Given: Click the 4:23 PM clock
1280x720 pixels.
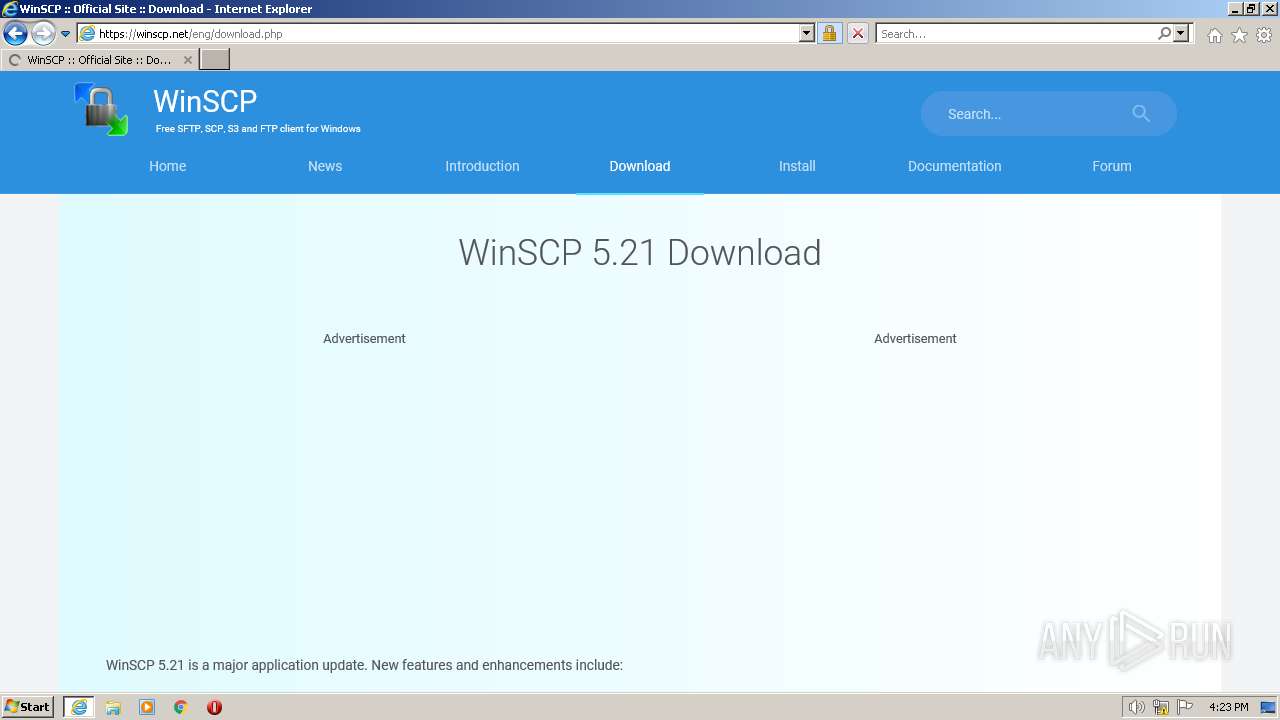Looking at the screenshot, I should pyautogui.click(x=1228, y=707).
